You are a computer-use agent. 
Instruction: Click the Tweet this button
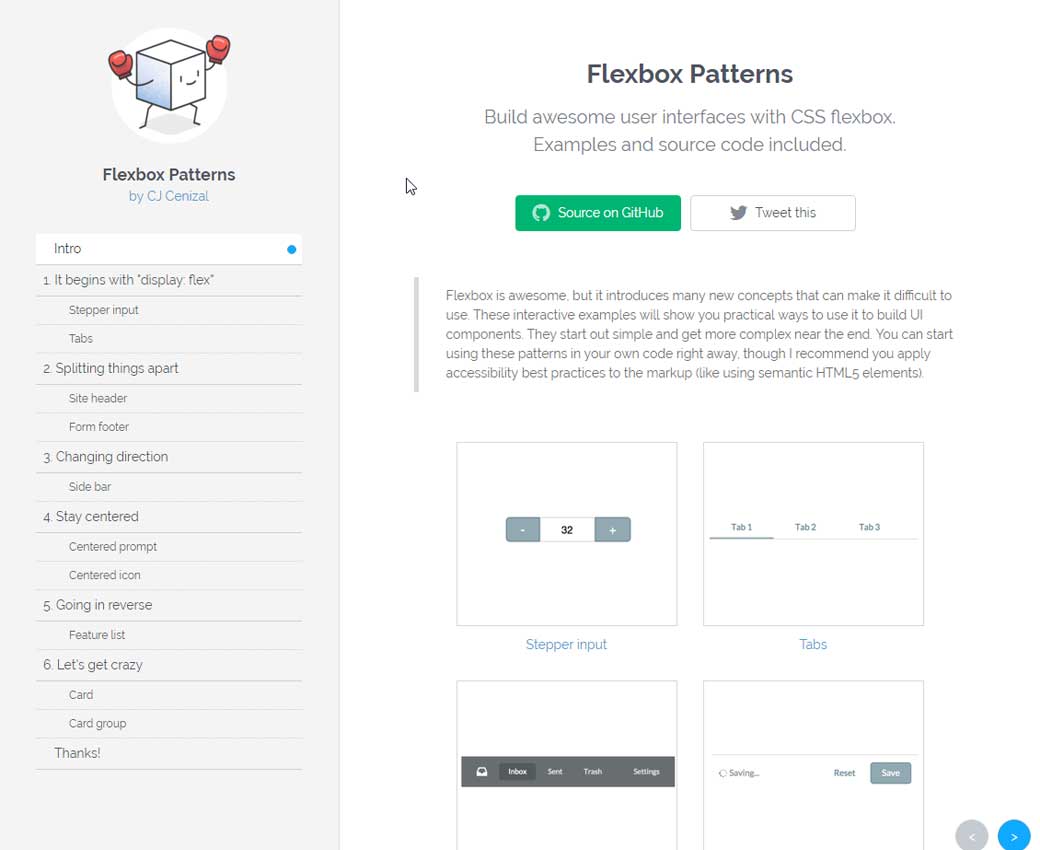click(x=772, y=213)
